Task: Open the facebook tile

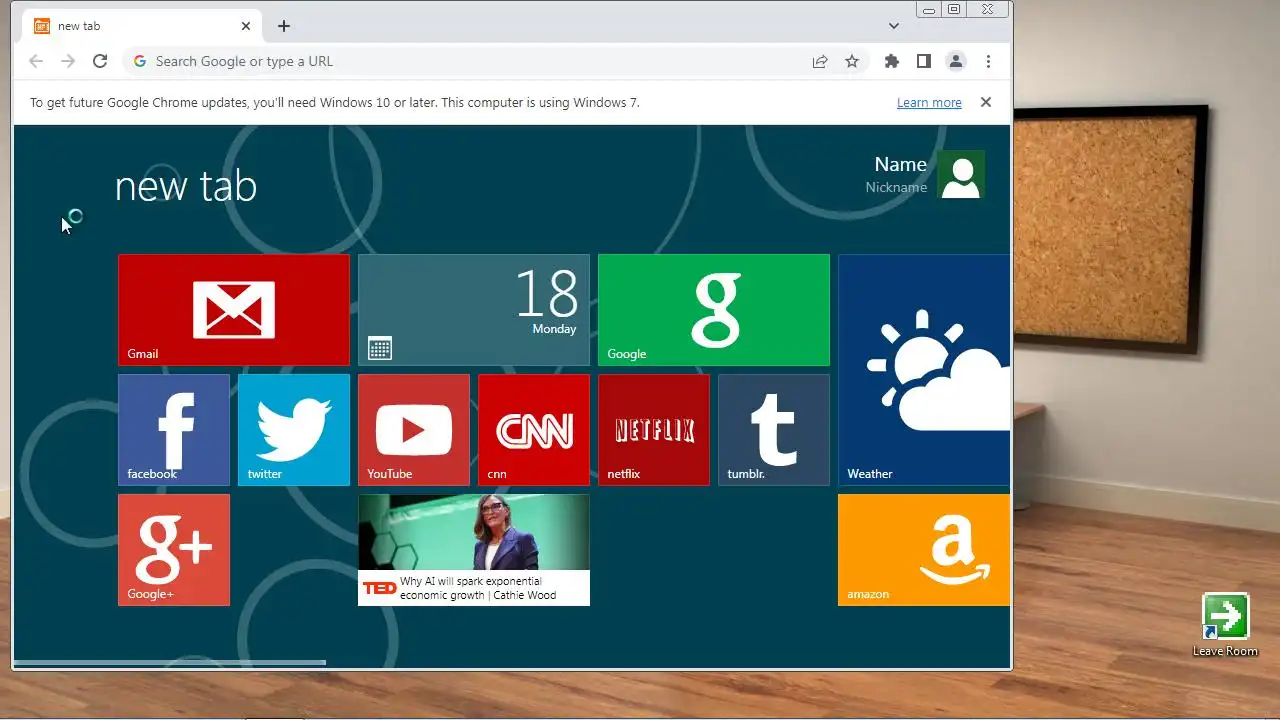Action: tap(174, 430)
